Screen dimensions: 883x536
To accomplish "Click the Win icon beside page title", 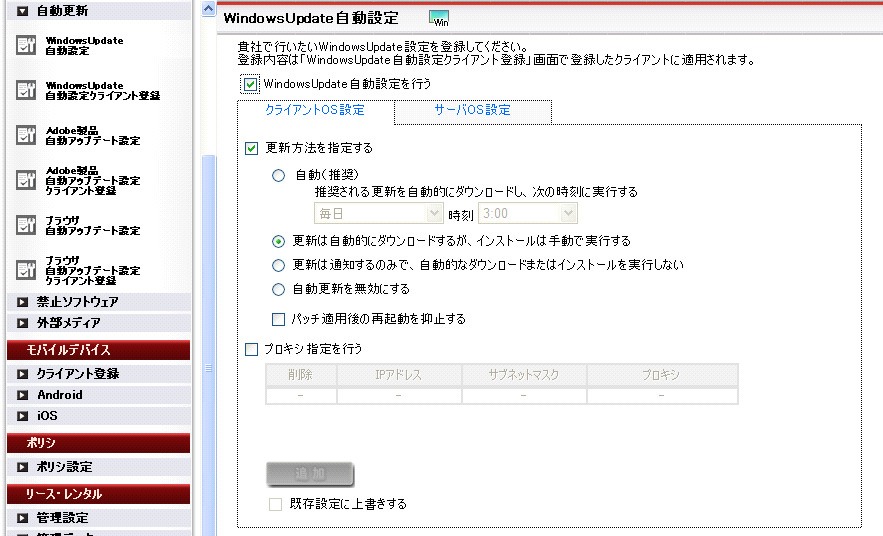I will (x=439, y=19).
